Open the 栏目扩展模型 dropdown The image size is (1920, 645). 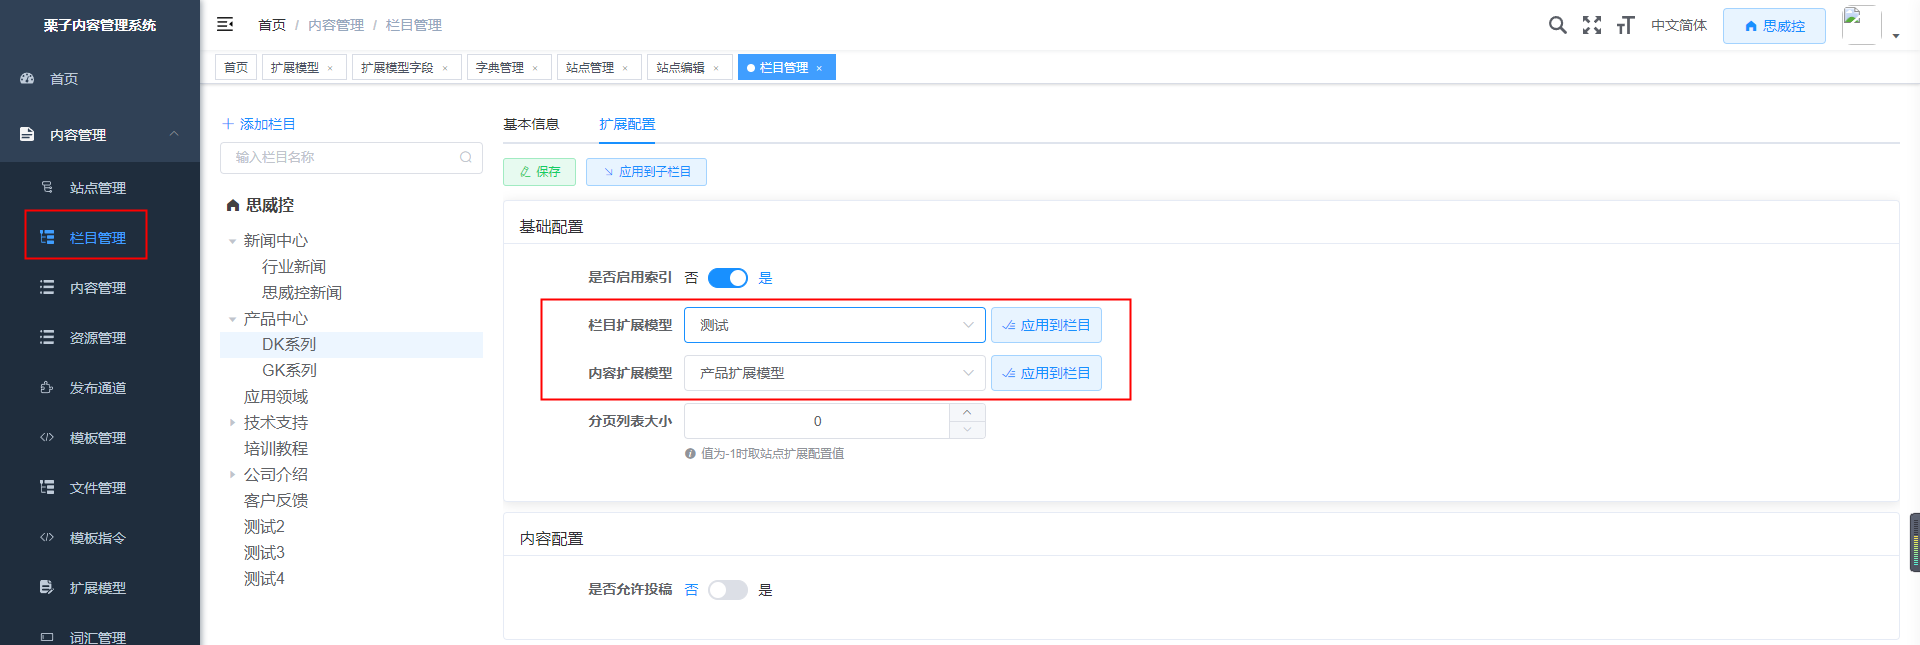click(834, 325)
